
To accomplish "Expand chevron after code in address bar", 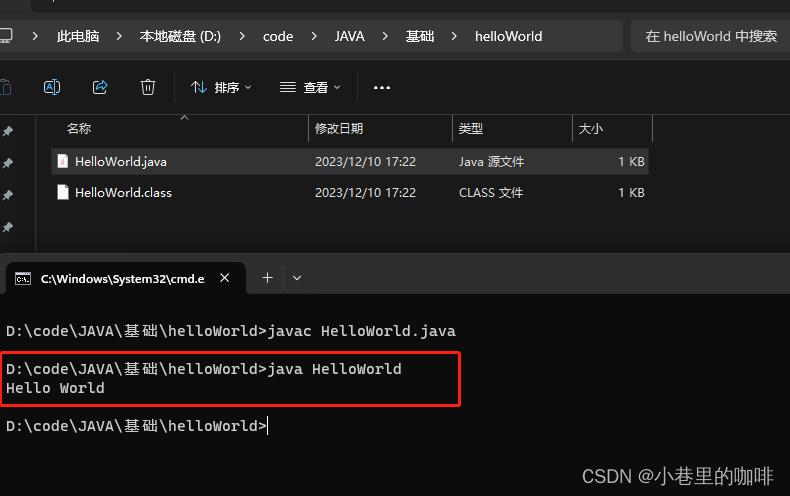I will pyautogui.click(x=314, y=36).
